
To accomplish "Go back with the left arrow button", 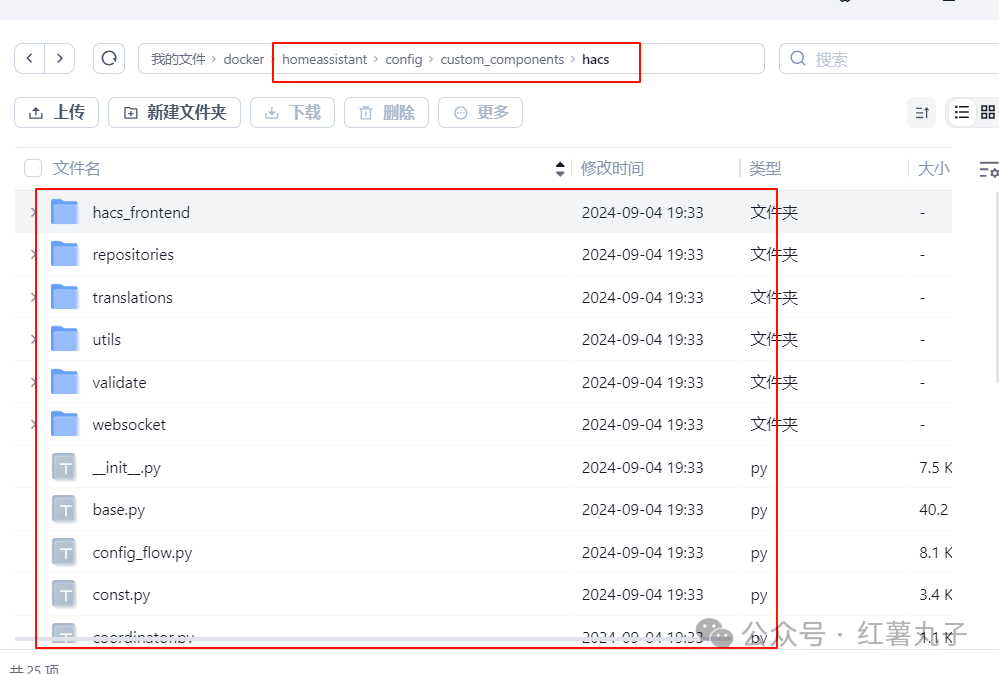I will coord(29,59).
